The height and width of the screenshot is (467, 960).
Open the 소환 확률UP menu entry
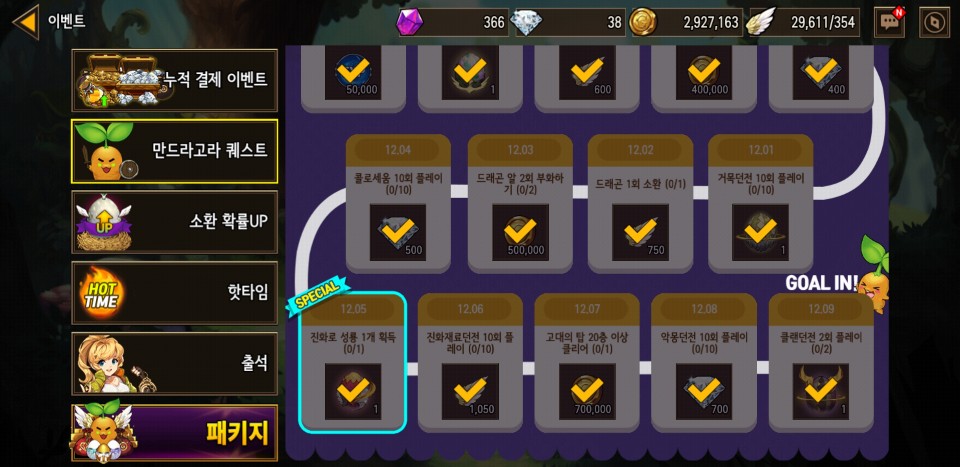174,222
